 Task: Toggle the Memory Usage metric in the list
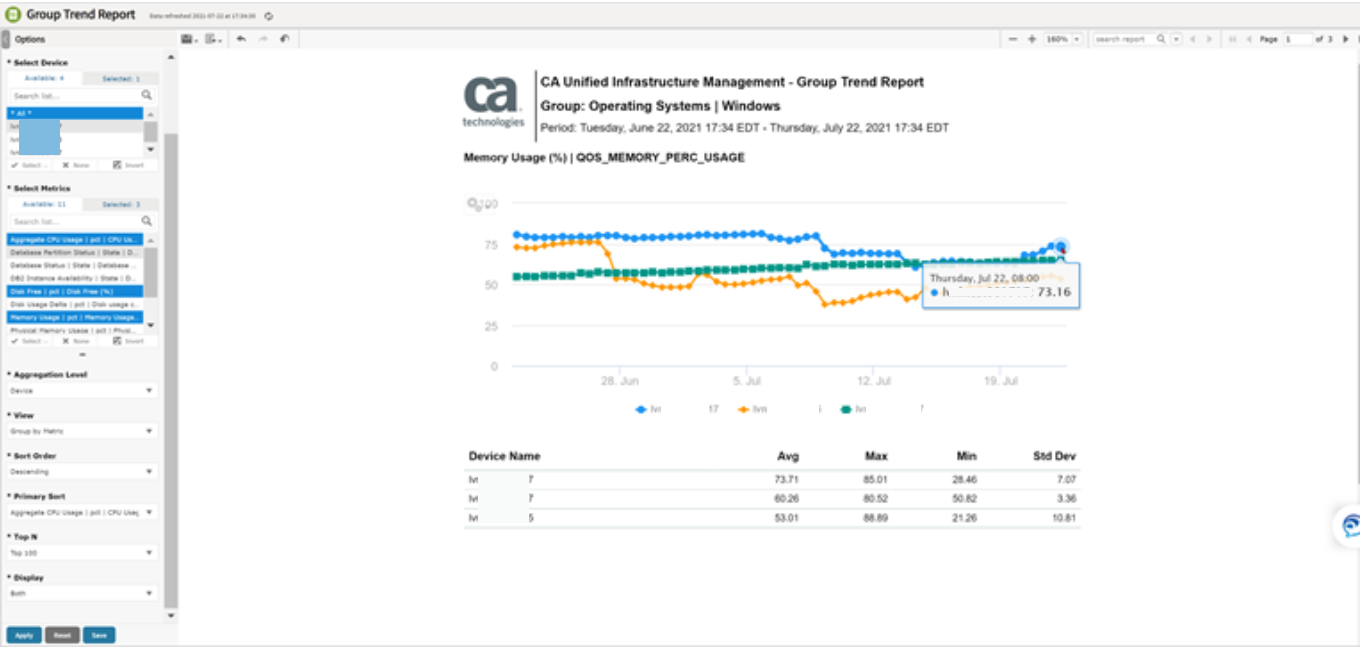coord(76,317)
